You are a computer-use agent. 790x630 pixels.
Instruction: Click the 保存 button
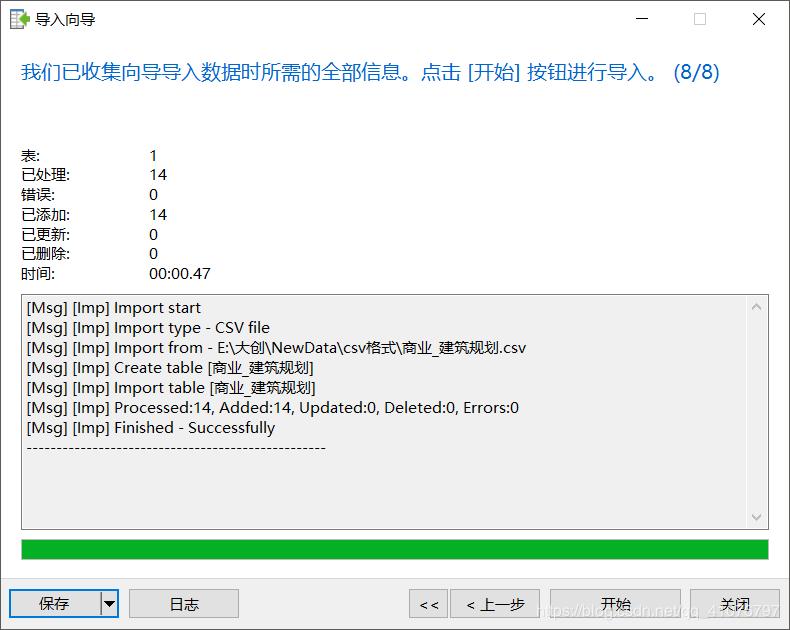54,604
